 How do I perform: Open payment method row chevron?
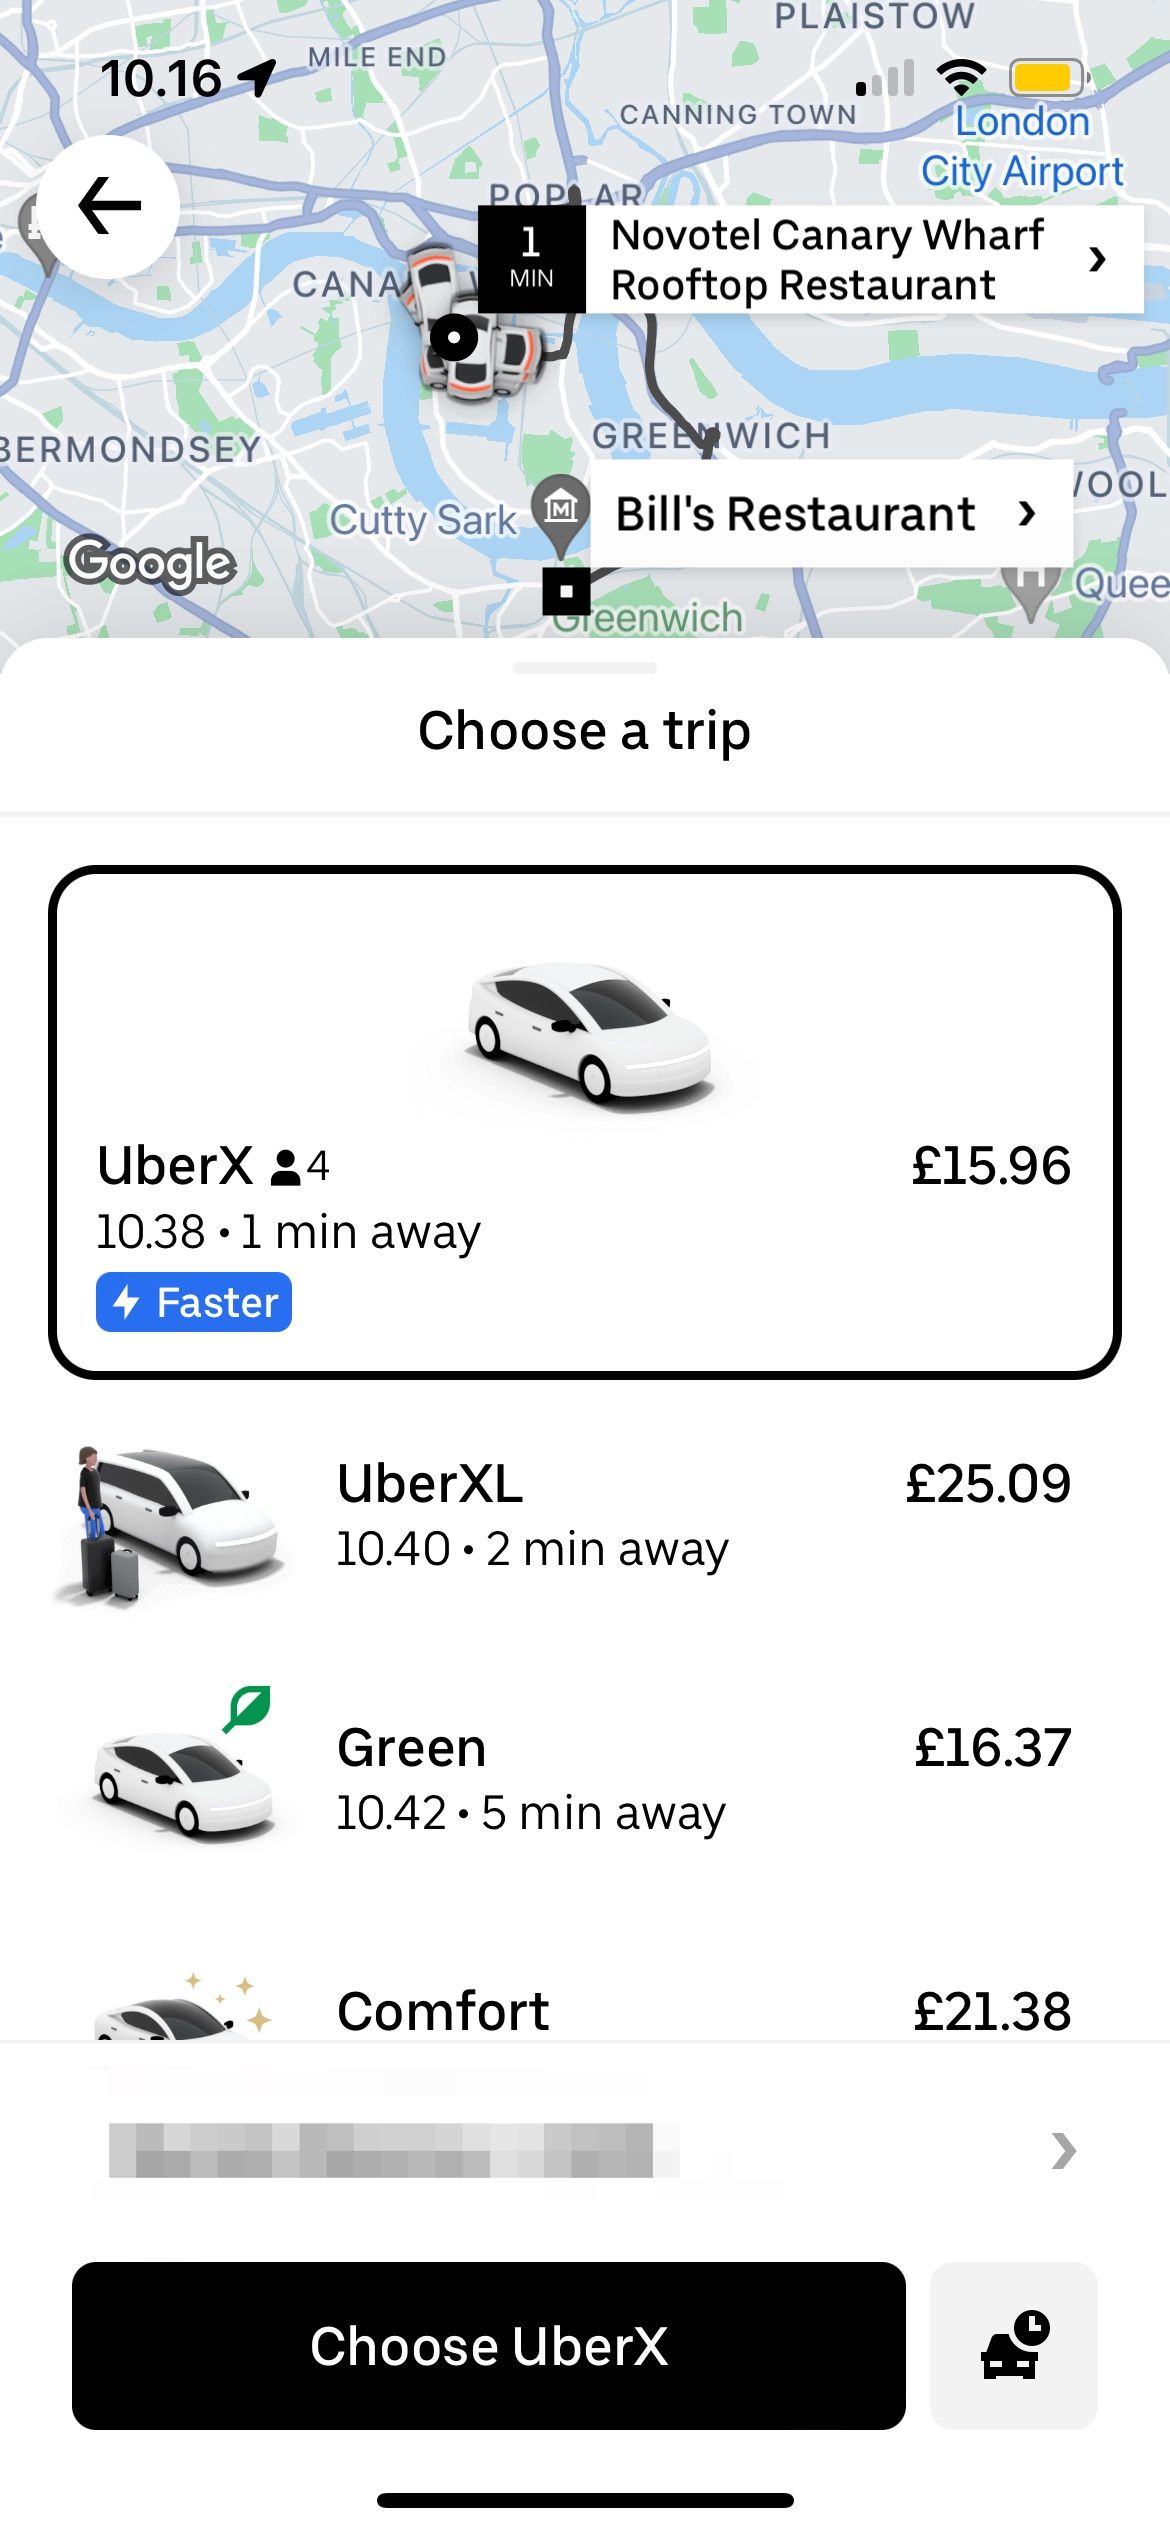pos(1063,2150)
